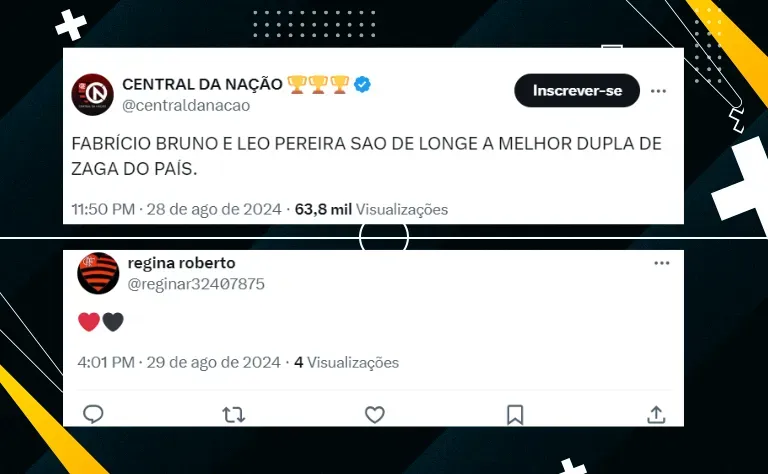
Task: Click the tweet text about Fabrício Bruno
Action: tap(366, 156)
